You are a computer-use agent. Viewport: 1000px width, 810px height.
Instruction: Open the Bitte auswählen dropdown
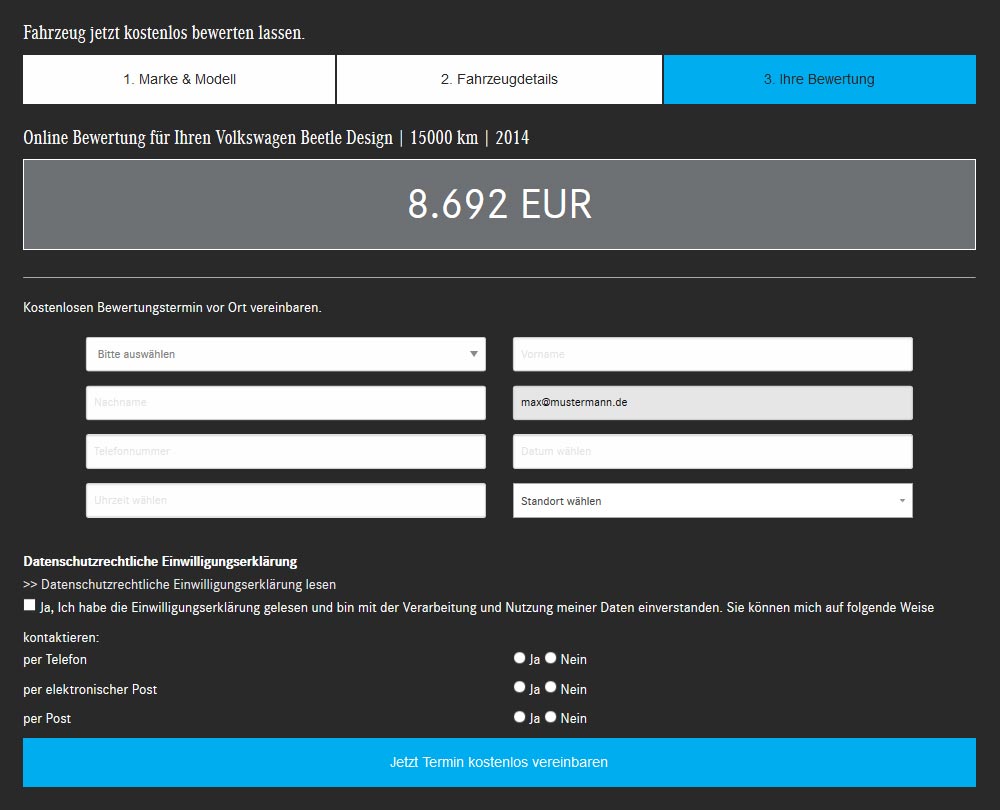coord(286,354)
